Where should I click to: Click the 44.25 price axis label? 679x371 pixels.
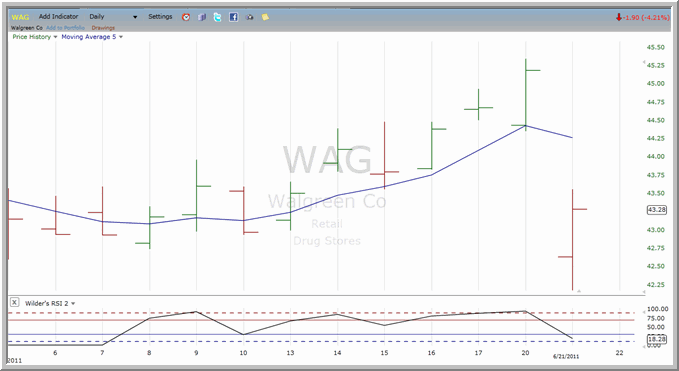(x=656, y=139)
